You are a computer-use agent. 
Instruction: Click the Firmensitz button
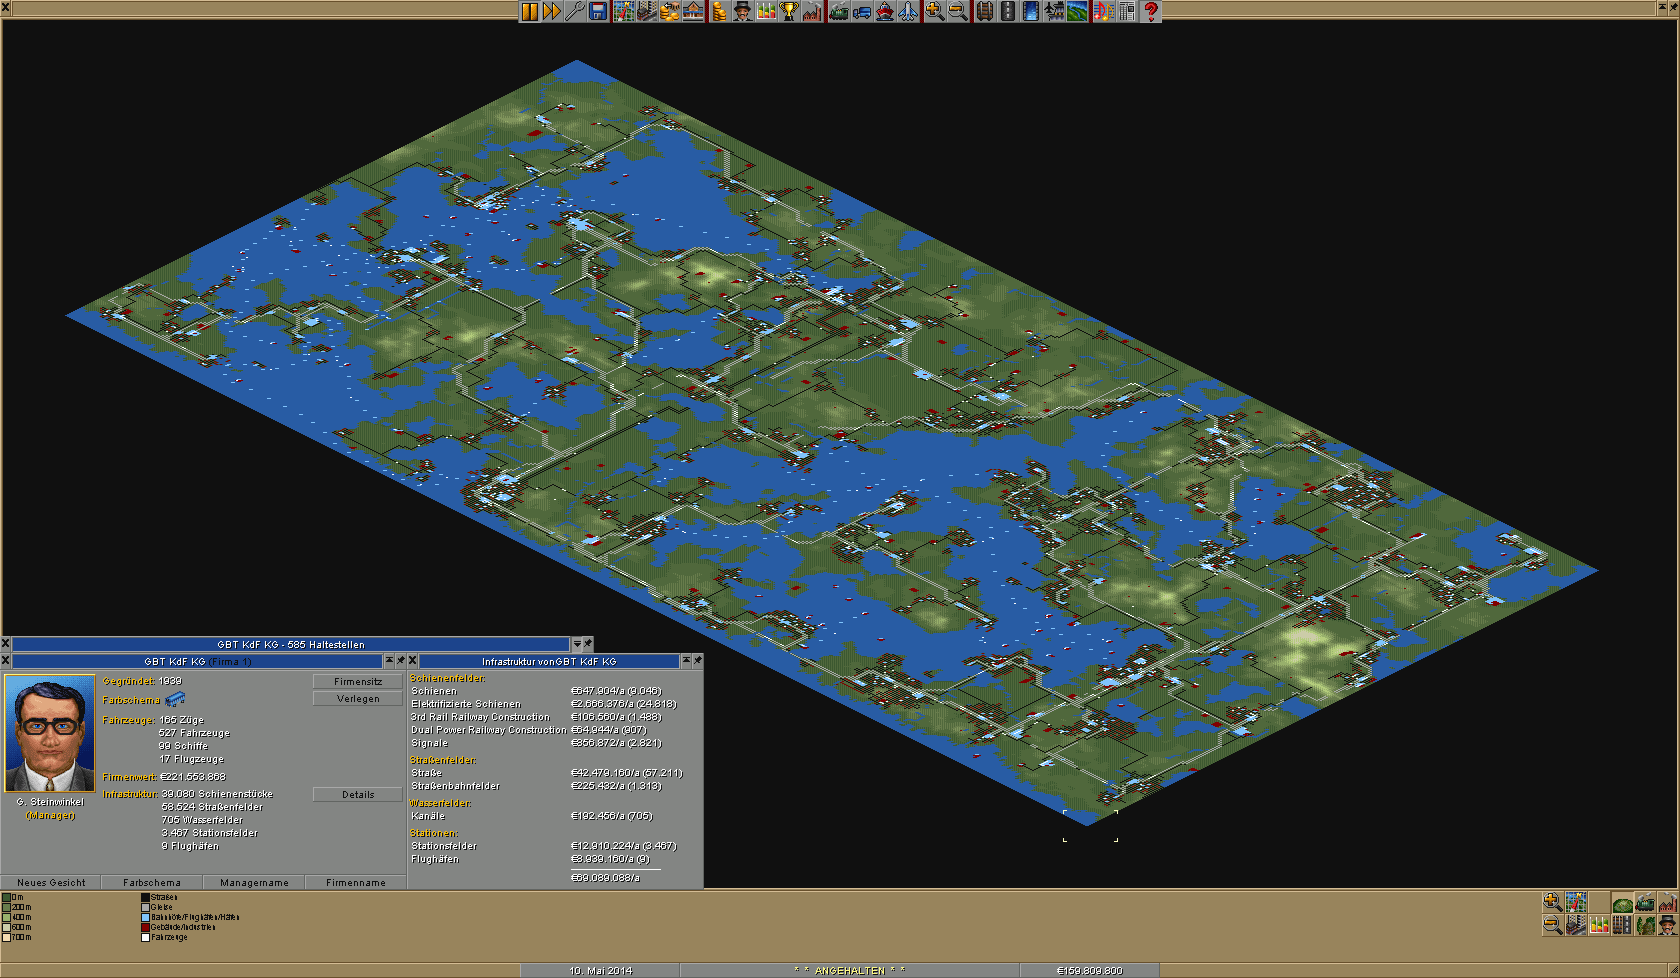[358, 681]
